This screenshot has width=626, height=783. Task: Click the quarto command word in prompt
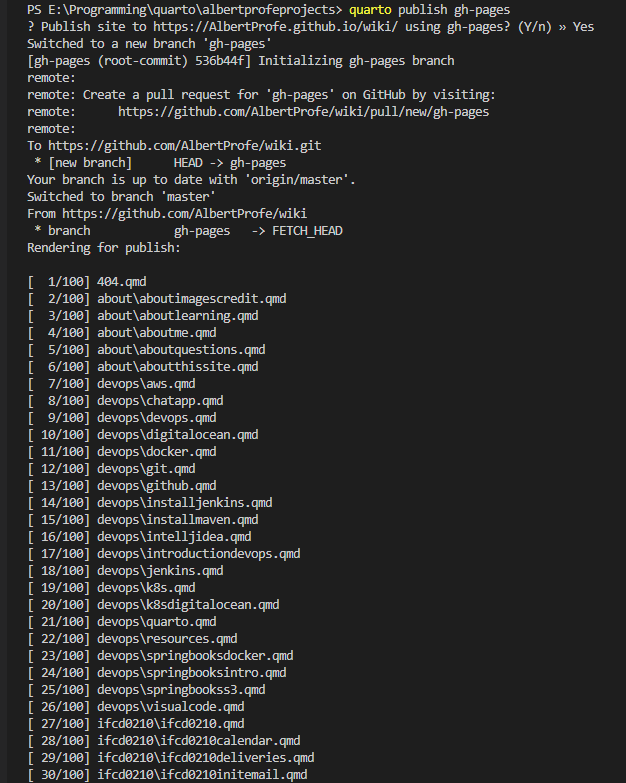[370, 10]
